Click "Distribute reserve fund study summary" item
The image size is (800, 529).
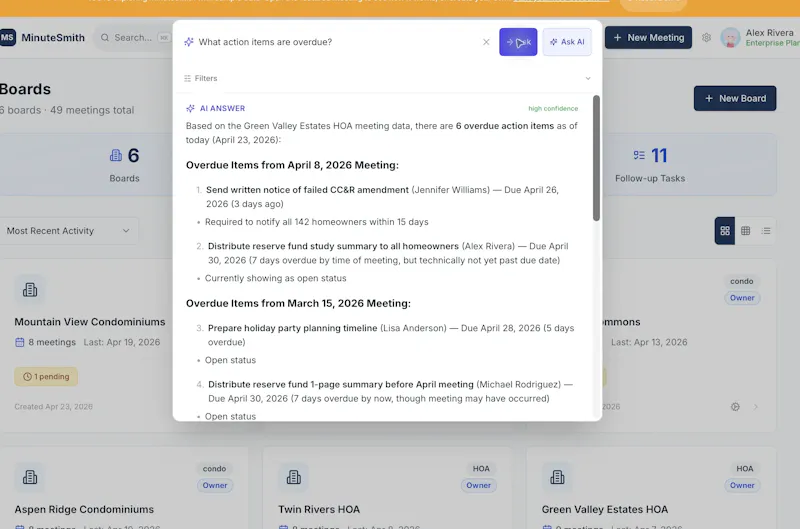[x=333, y=246]
